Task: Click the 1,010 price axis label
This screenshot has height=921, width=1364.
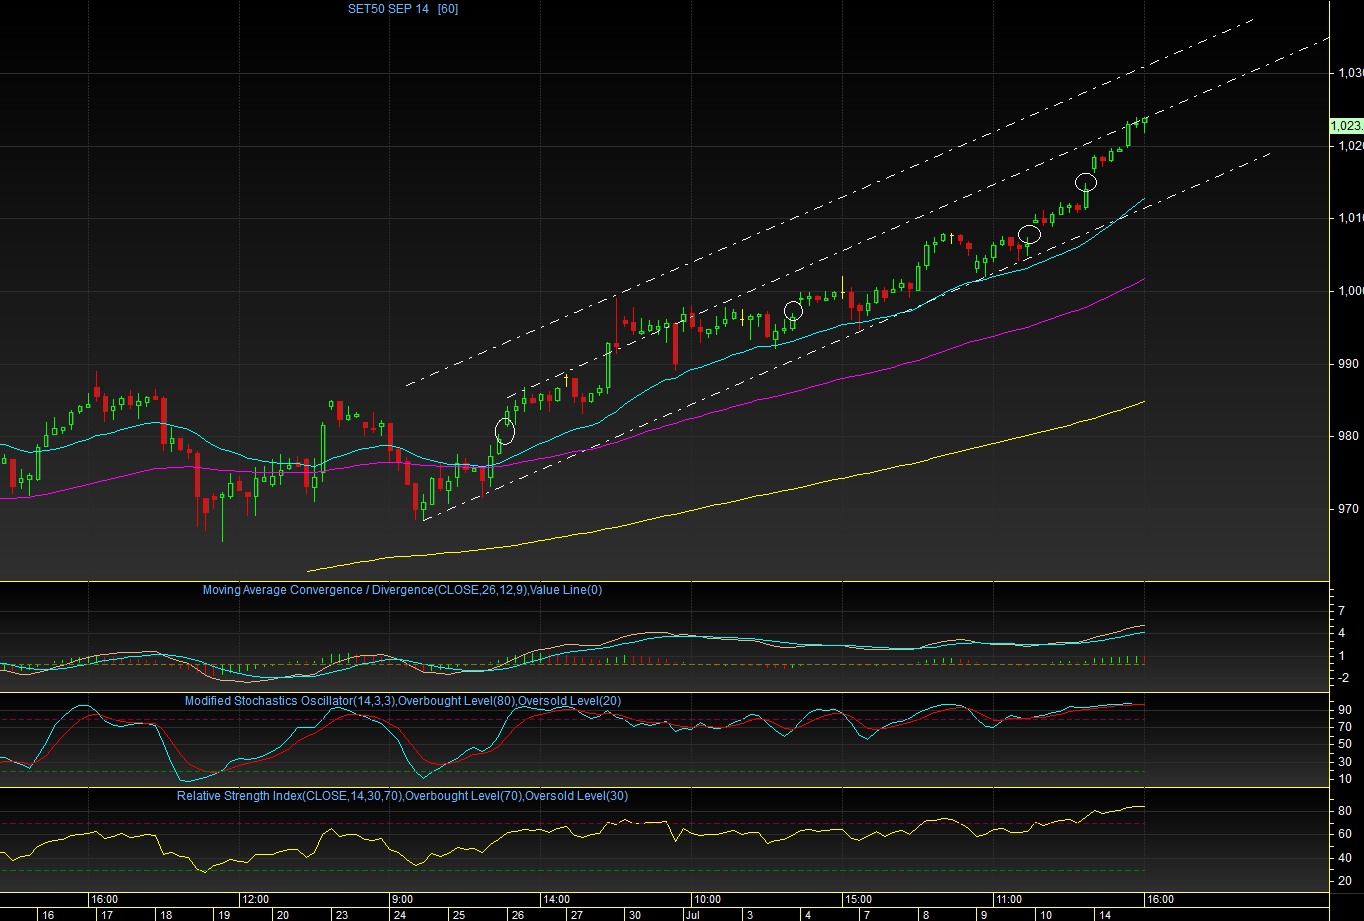Action: (x=1350, y=218)
